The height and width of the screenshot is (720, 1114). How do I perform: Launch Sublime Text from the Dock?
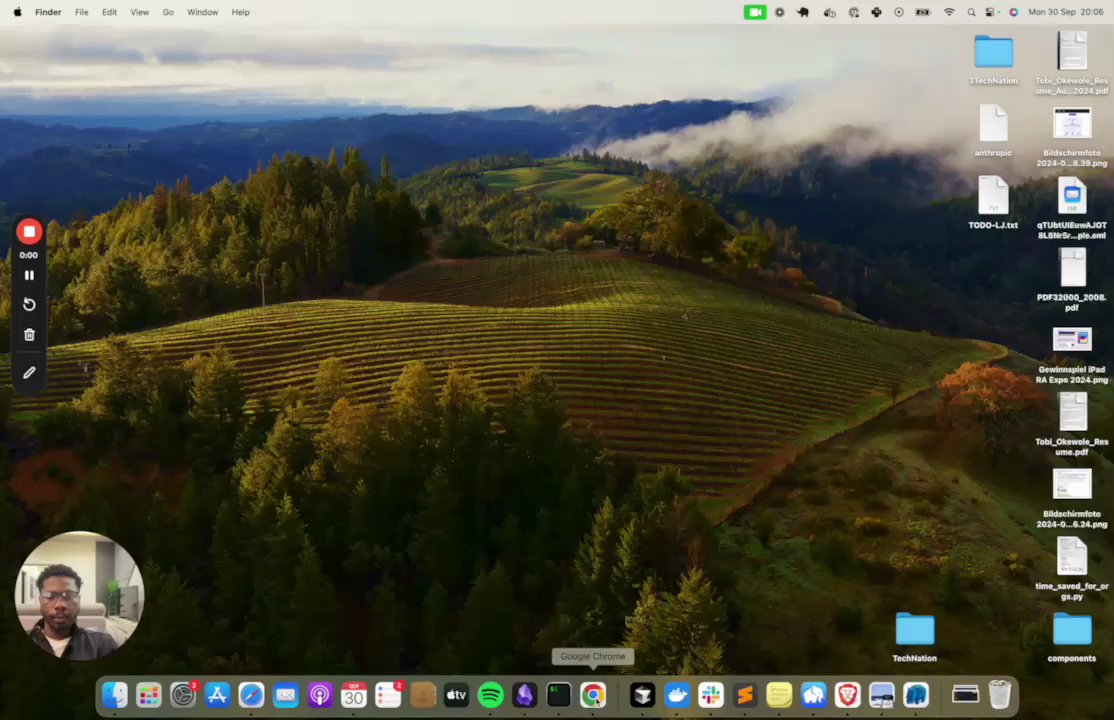(745, 695)
